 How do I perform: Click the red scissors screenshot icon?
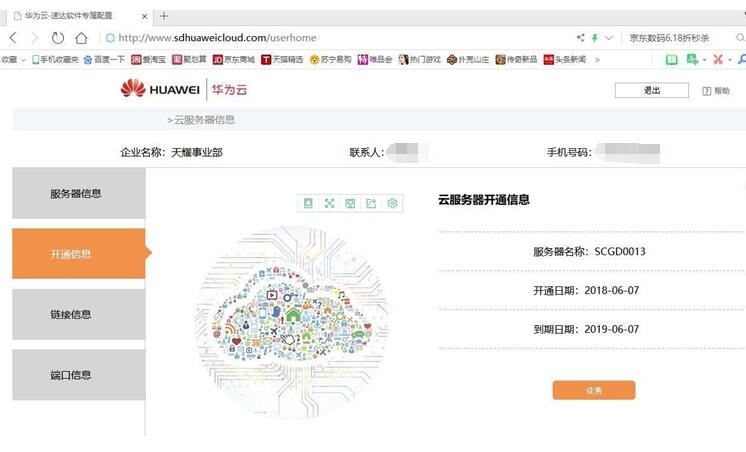[718, 59]
